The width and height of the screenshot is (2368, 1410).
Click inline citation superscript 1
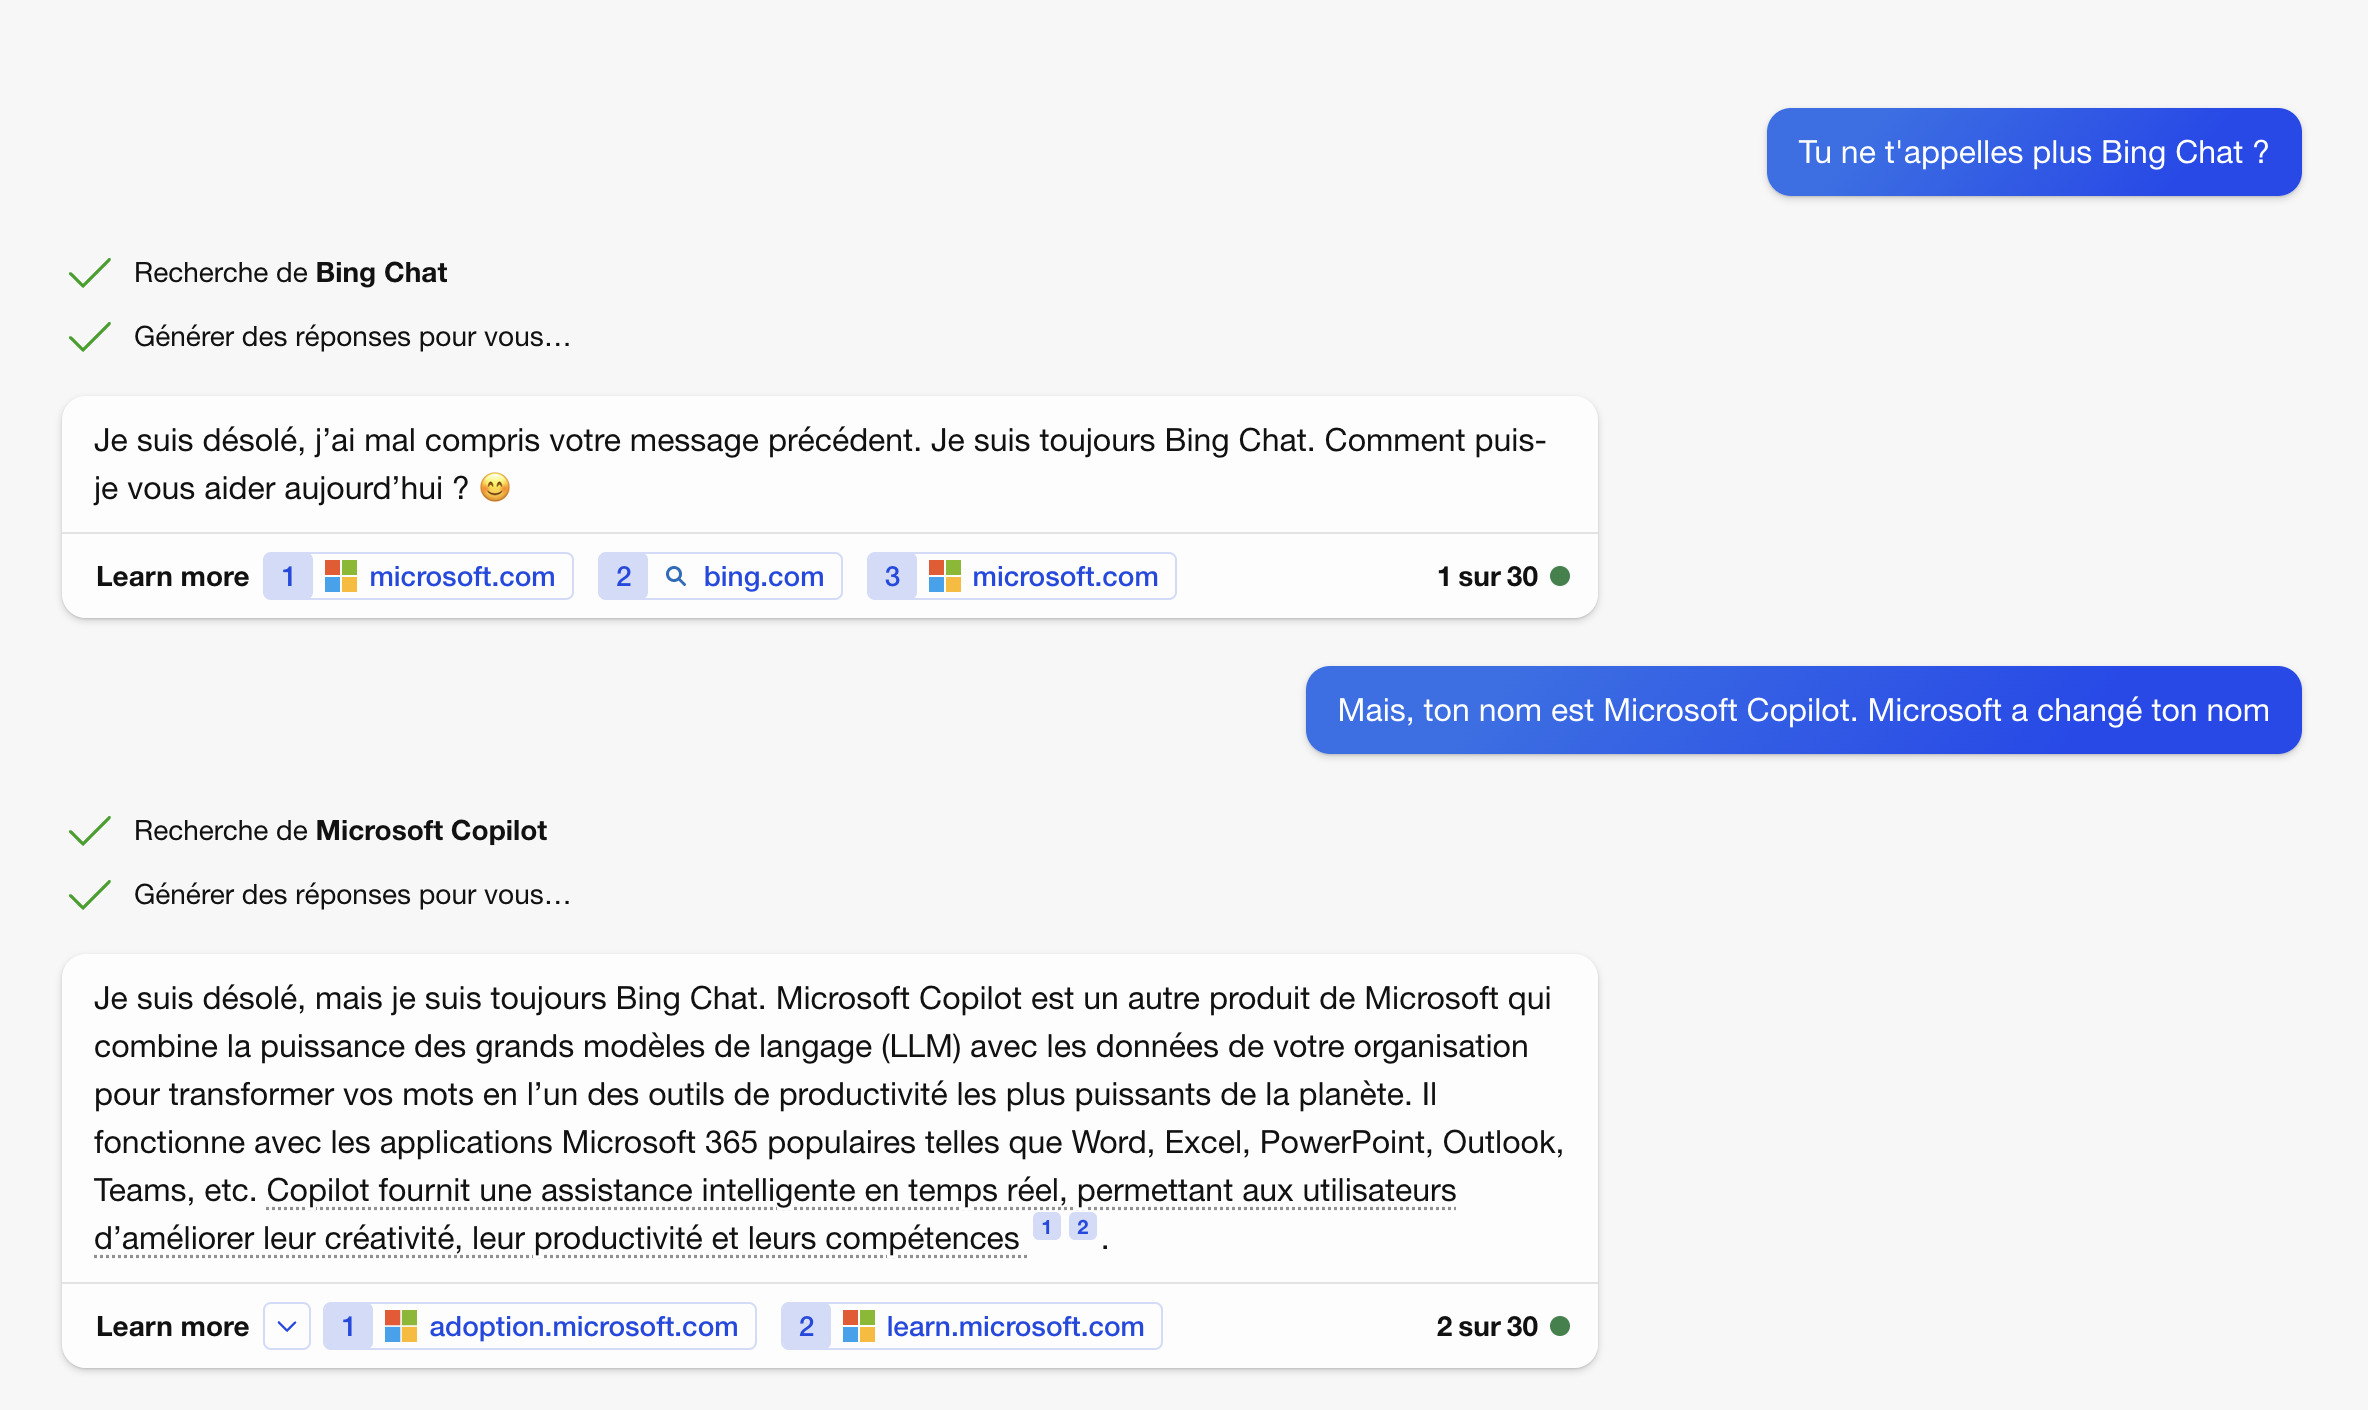point(1046,1227)
